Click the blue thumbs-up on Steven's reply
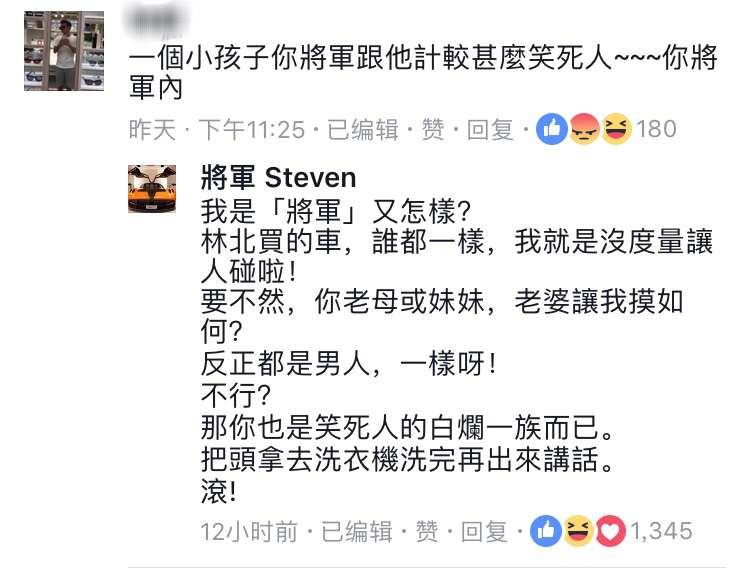Image resolution: width=750 pixels, height=574 pixels. click(x=546, y=531)
